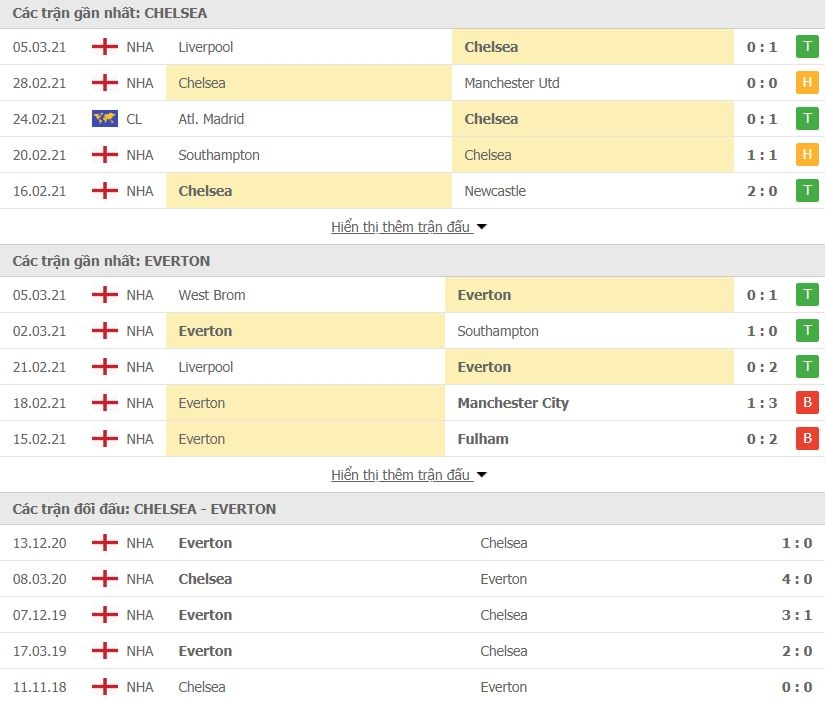Viewport: 825px width, 701px height.
Task: Click the green T badge on the Liverpool vs Everton row
Action: tap(807, 367)
